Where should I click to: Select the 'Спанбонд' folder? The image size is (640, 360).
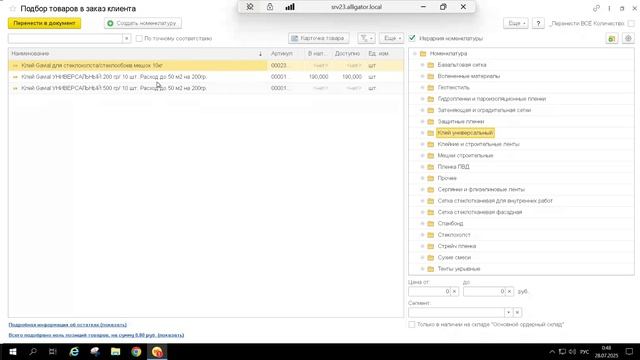[x=450, y=224]
